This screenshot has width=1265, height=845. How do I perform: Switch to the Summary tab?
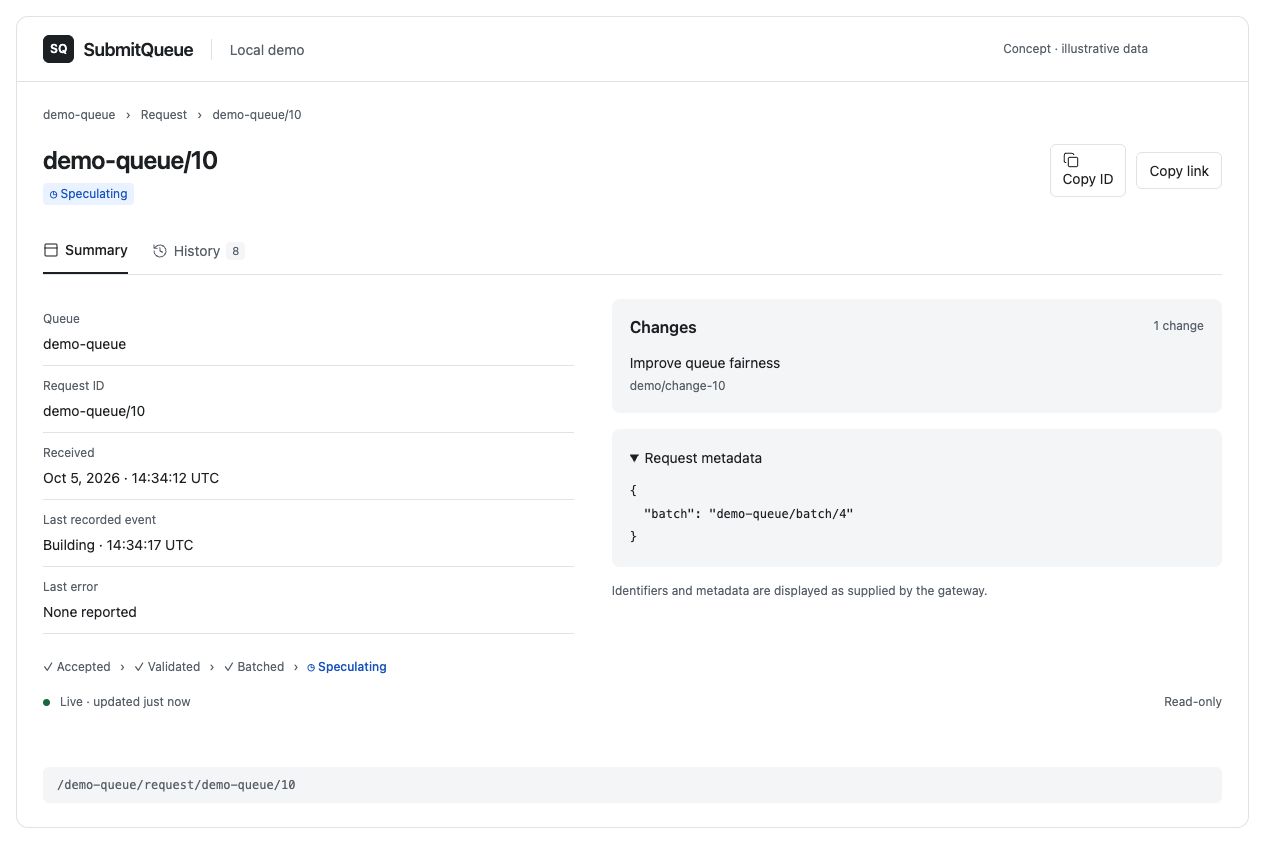tap(85, 251)
